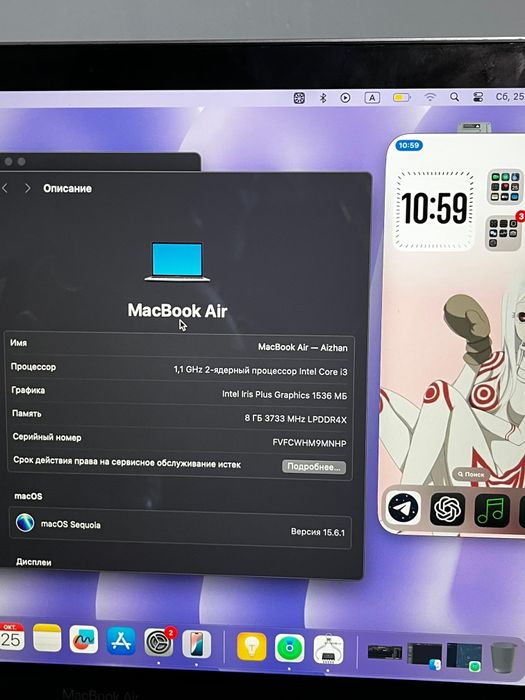Screen dimensions: 525x700
Task: Restore the first minimized window in the Dock
Action: click(385, 652)
